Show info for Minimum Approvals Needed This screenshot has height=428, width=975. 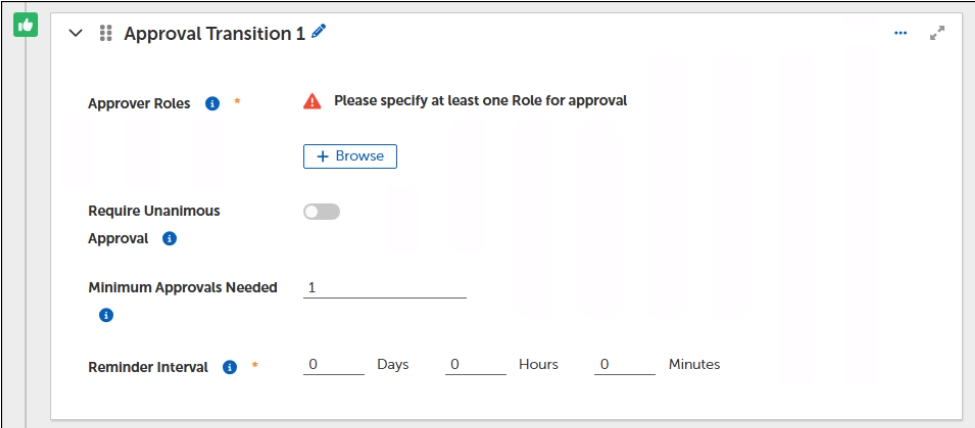(106, 315)
